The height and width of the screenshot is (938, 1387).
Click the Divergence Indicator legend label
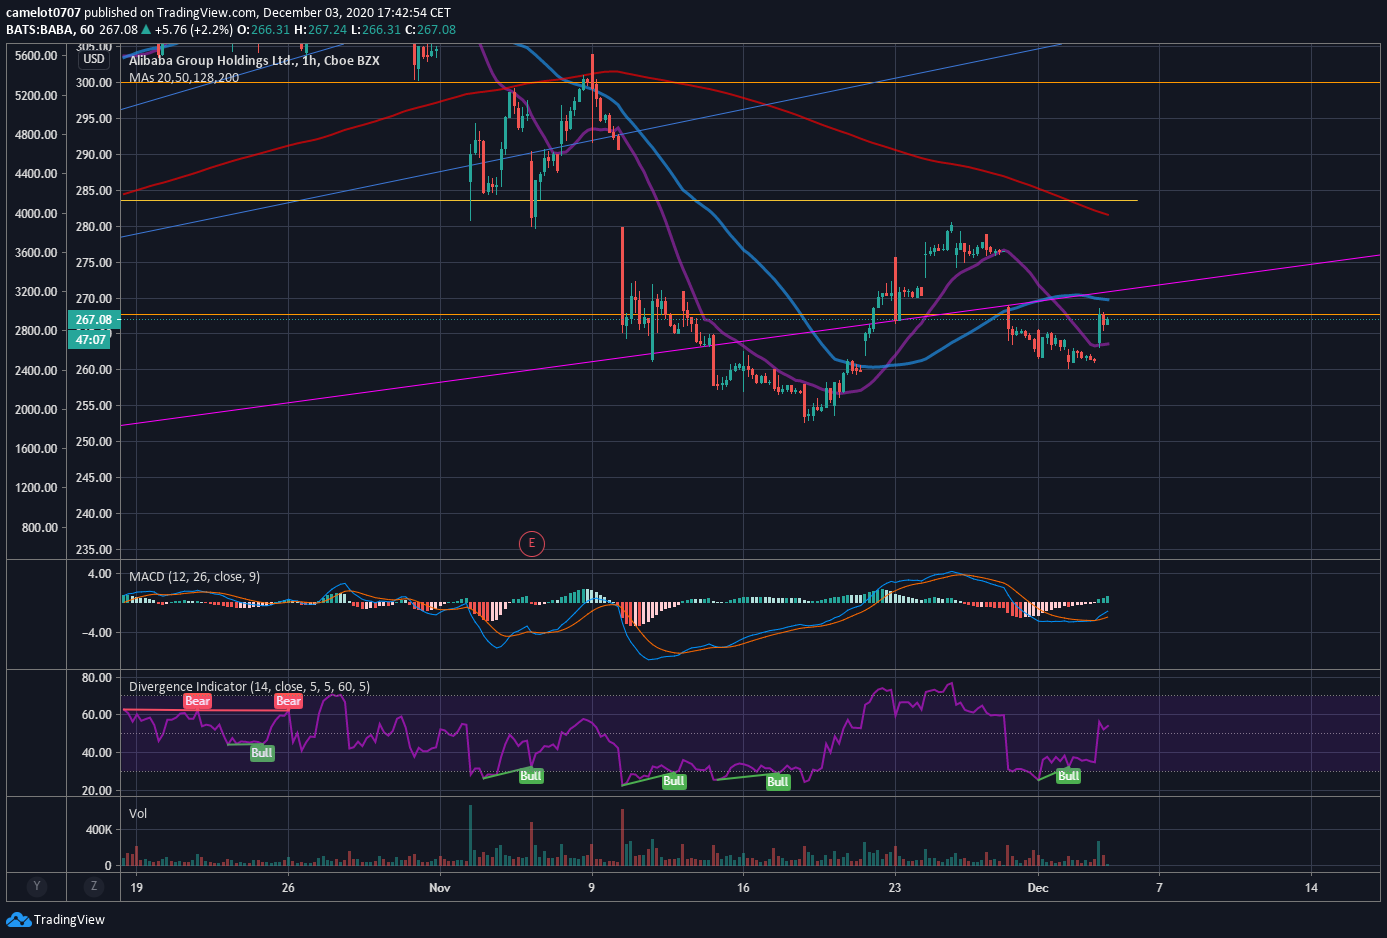[x=249, y=687]
